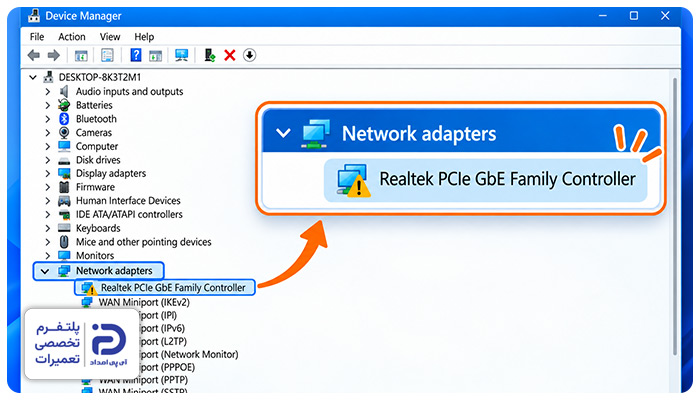Open the View menu

pyautogui.click(x=110, y=37)
